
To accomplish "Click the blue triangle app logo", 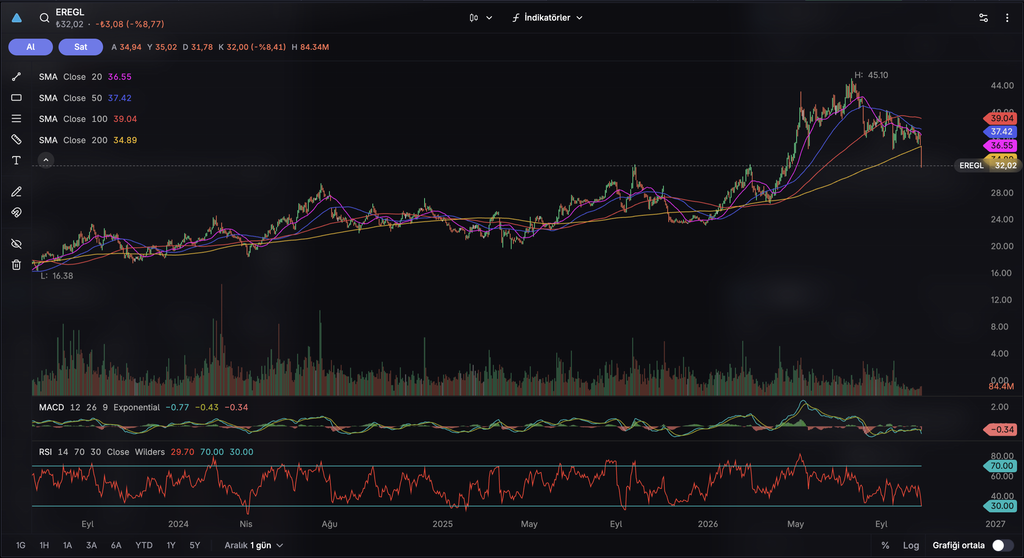I will pyautogui.click(x=17, y=18).
